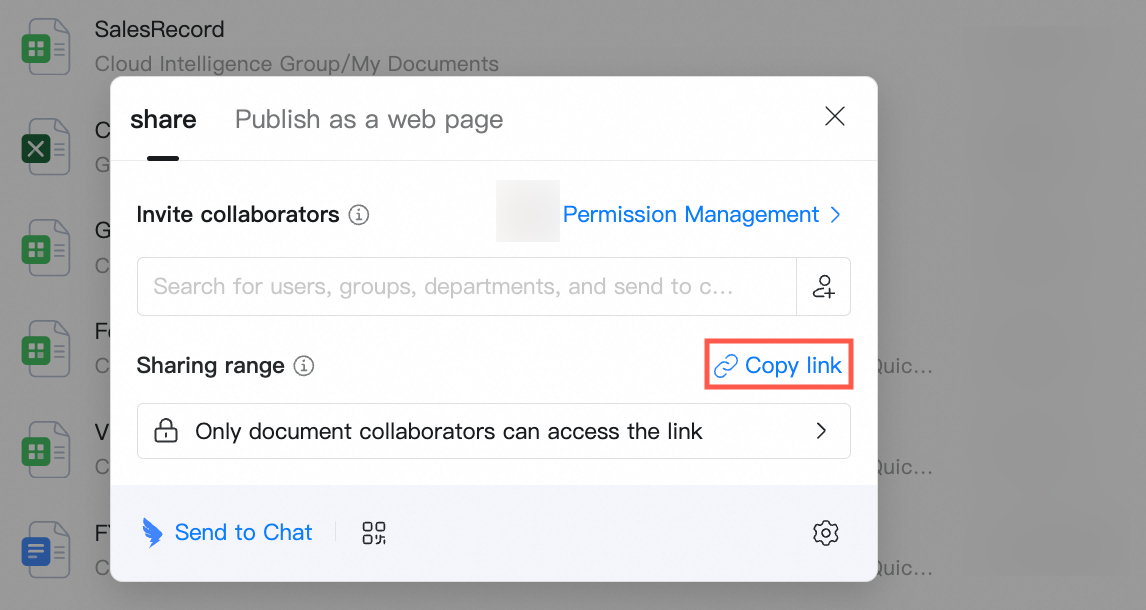Open the QR code sharing icon
The width and height of the screenshot is (1146, 610).
tap(373, 533)
